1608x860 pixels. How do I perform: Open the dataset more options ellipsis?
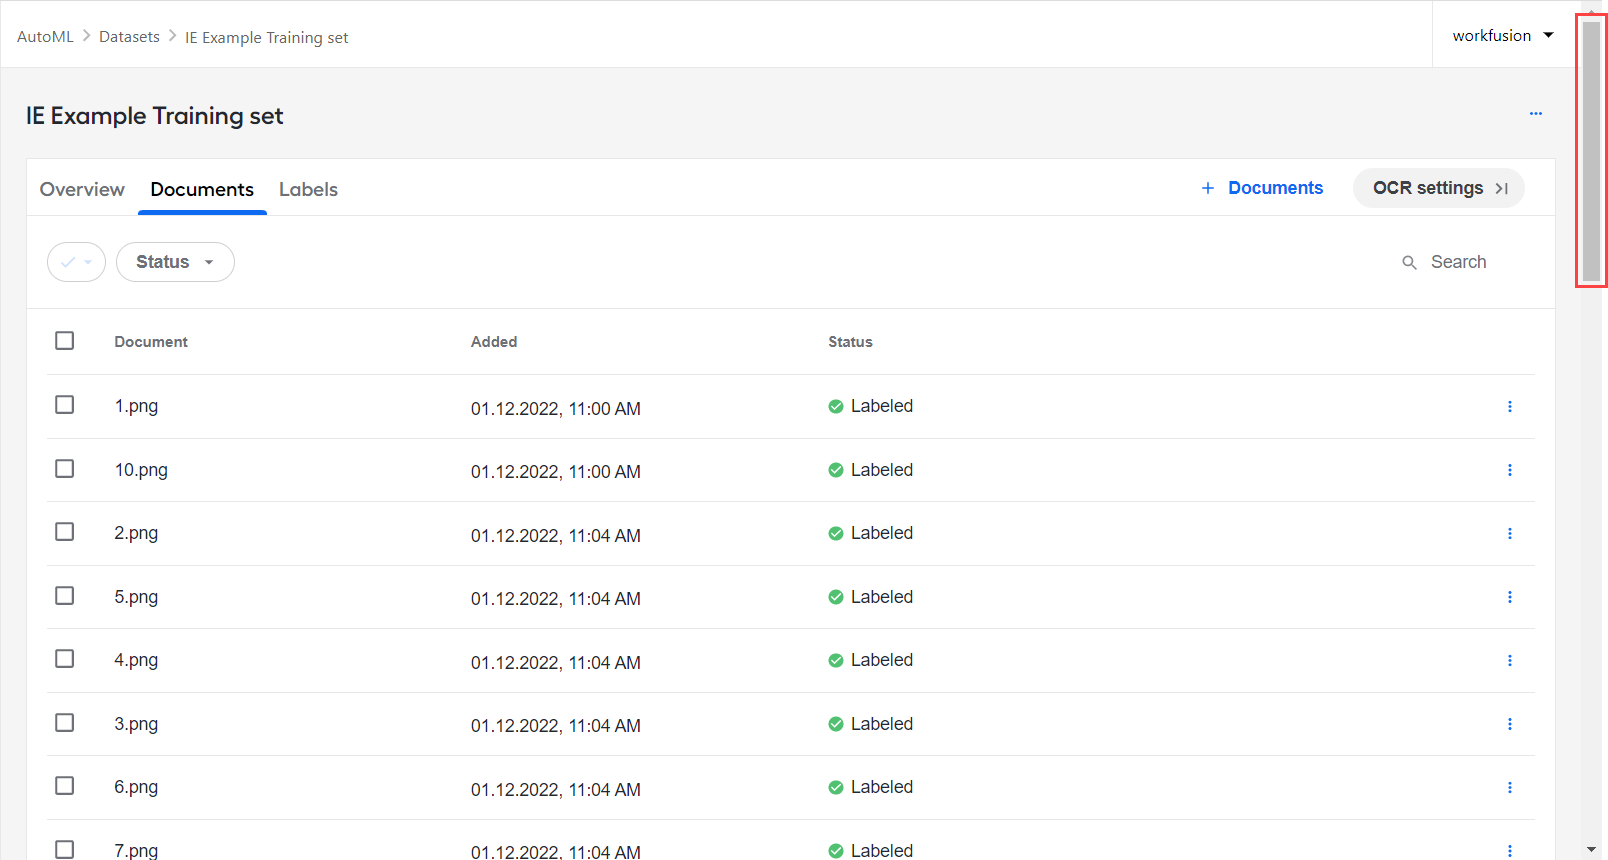click(1536, 114)
